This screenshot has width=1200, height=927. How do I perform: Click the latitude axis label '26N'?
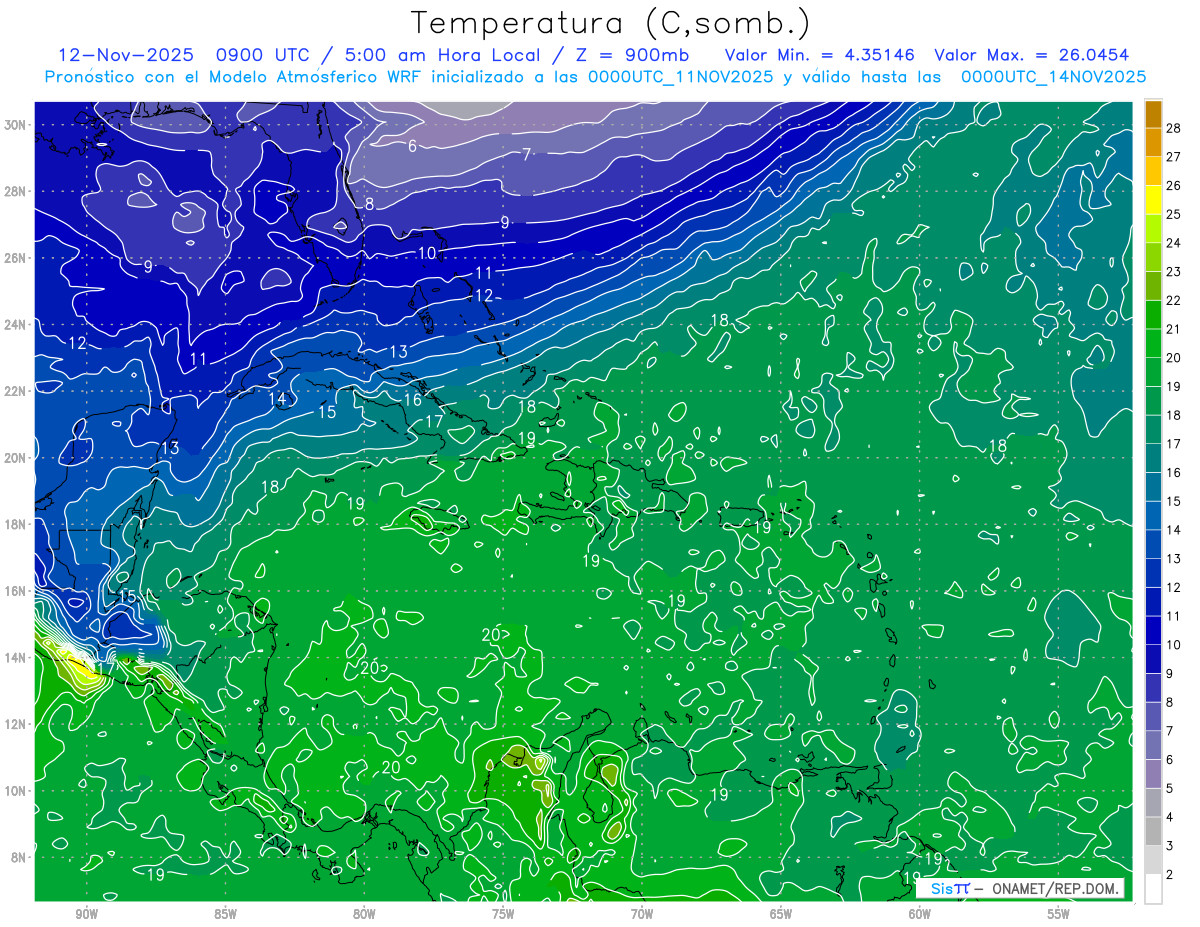pyautogui.click(x=14, y=258)
